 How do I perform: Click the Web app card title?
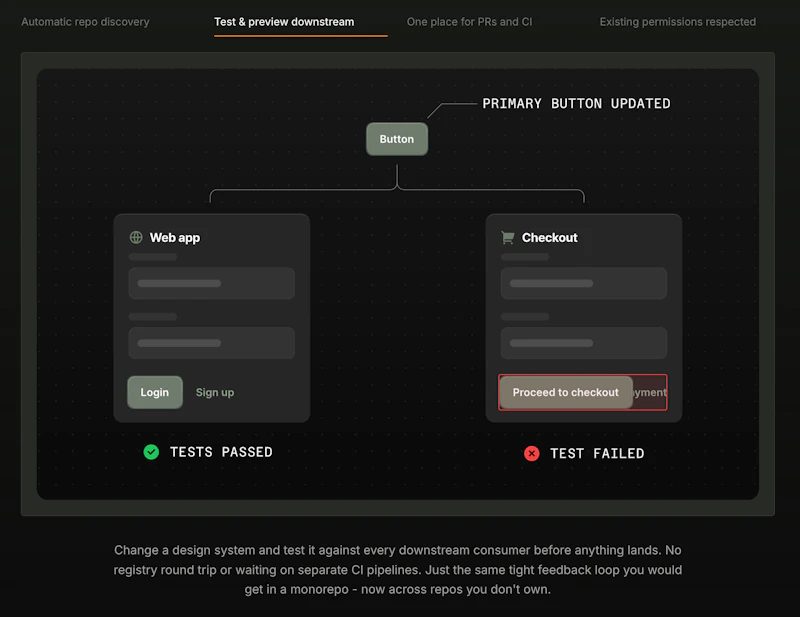174,237
